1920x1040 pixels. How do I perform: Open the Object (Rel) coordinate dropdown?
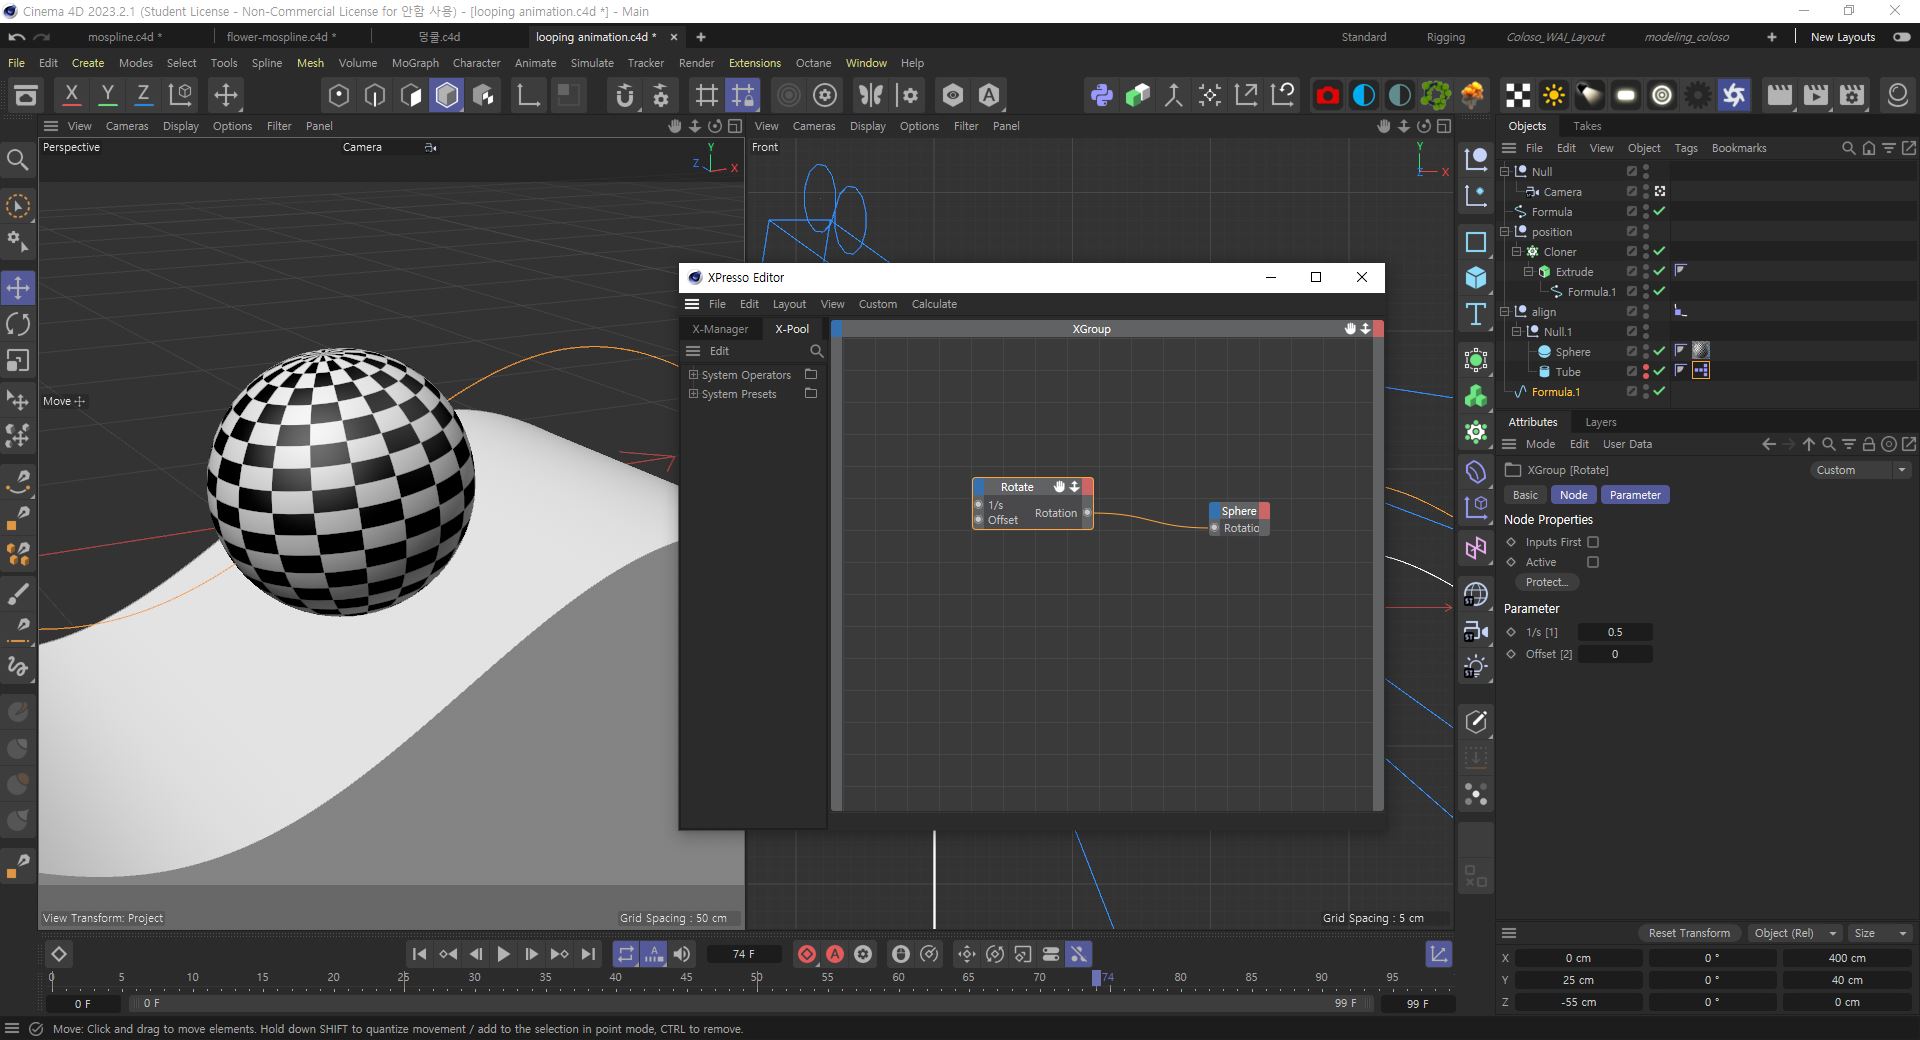click(x=1795, y=933)
